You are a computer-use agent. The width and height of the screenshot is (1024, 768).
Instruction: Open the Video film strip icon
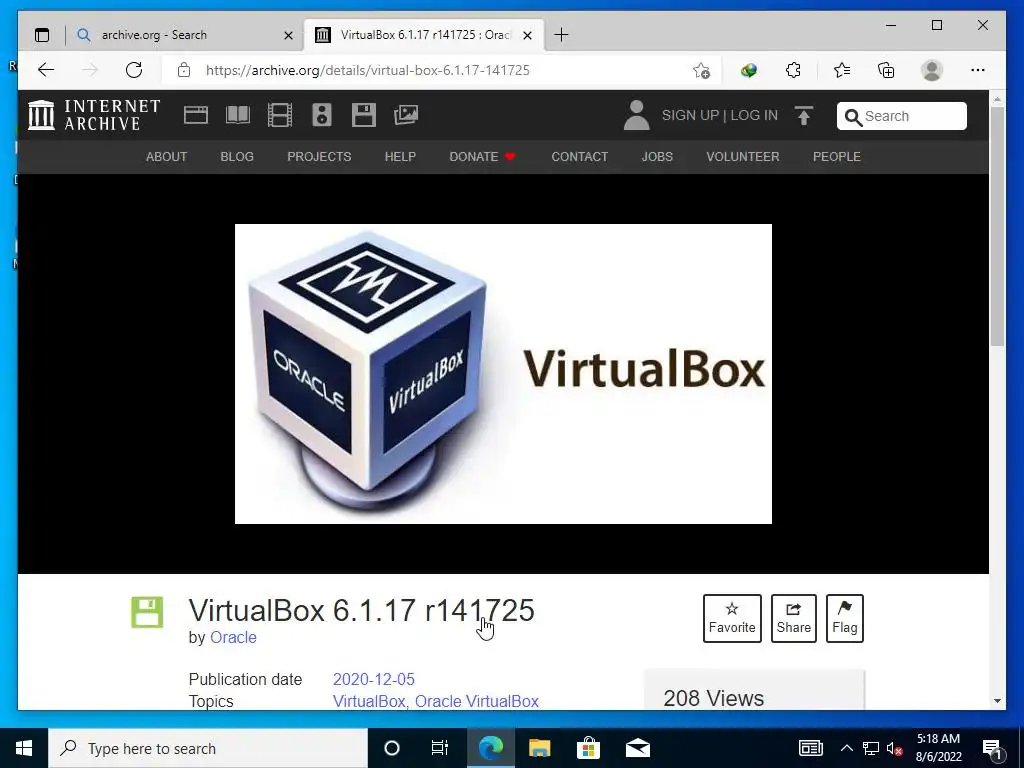click(x=280, y=115)
